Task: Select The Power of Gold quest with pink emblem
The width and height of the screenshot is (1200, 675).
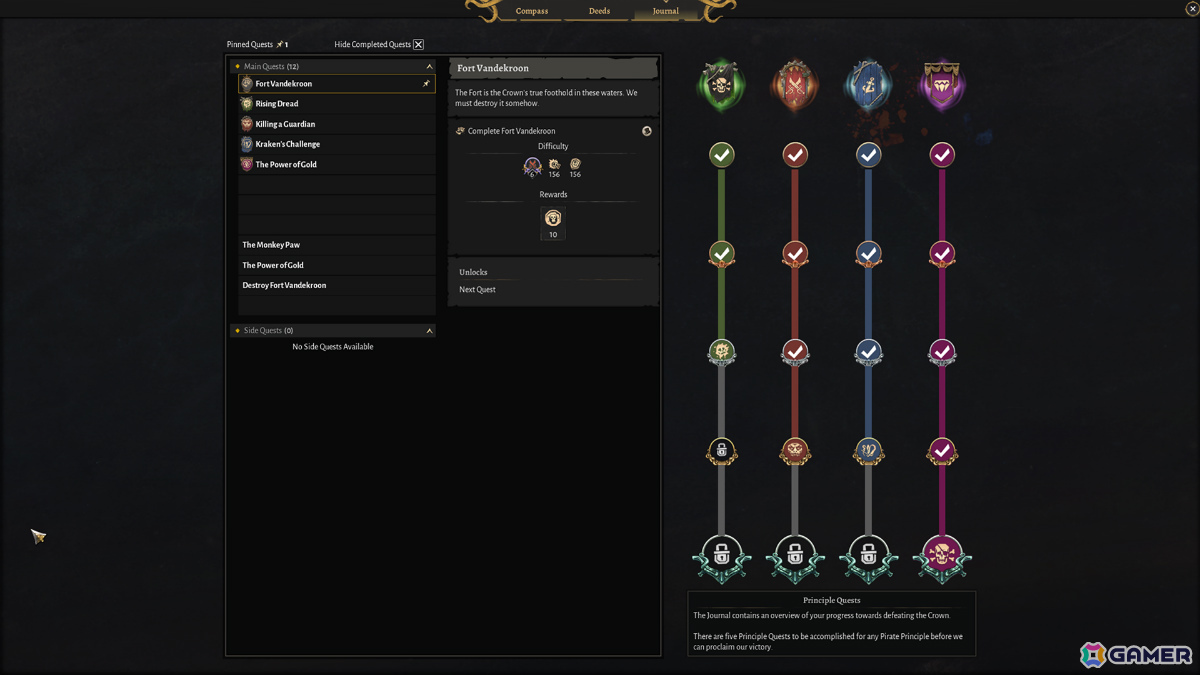Action: point(337,164)
